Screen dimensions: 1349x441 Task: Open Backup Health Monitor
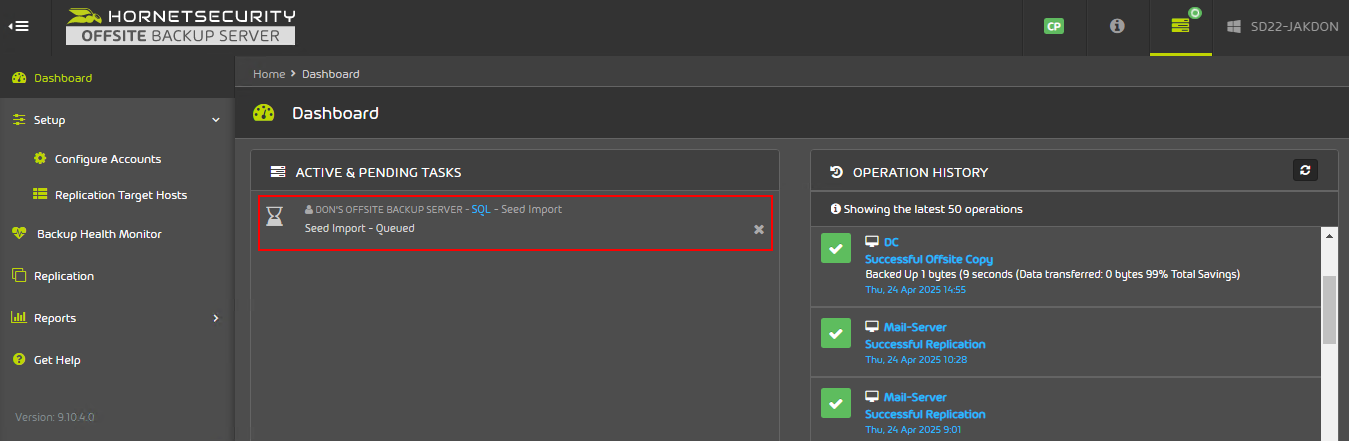99,234
